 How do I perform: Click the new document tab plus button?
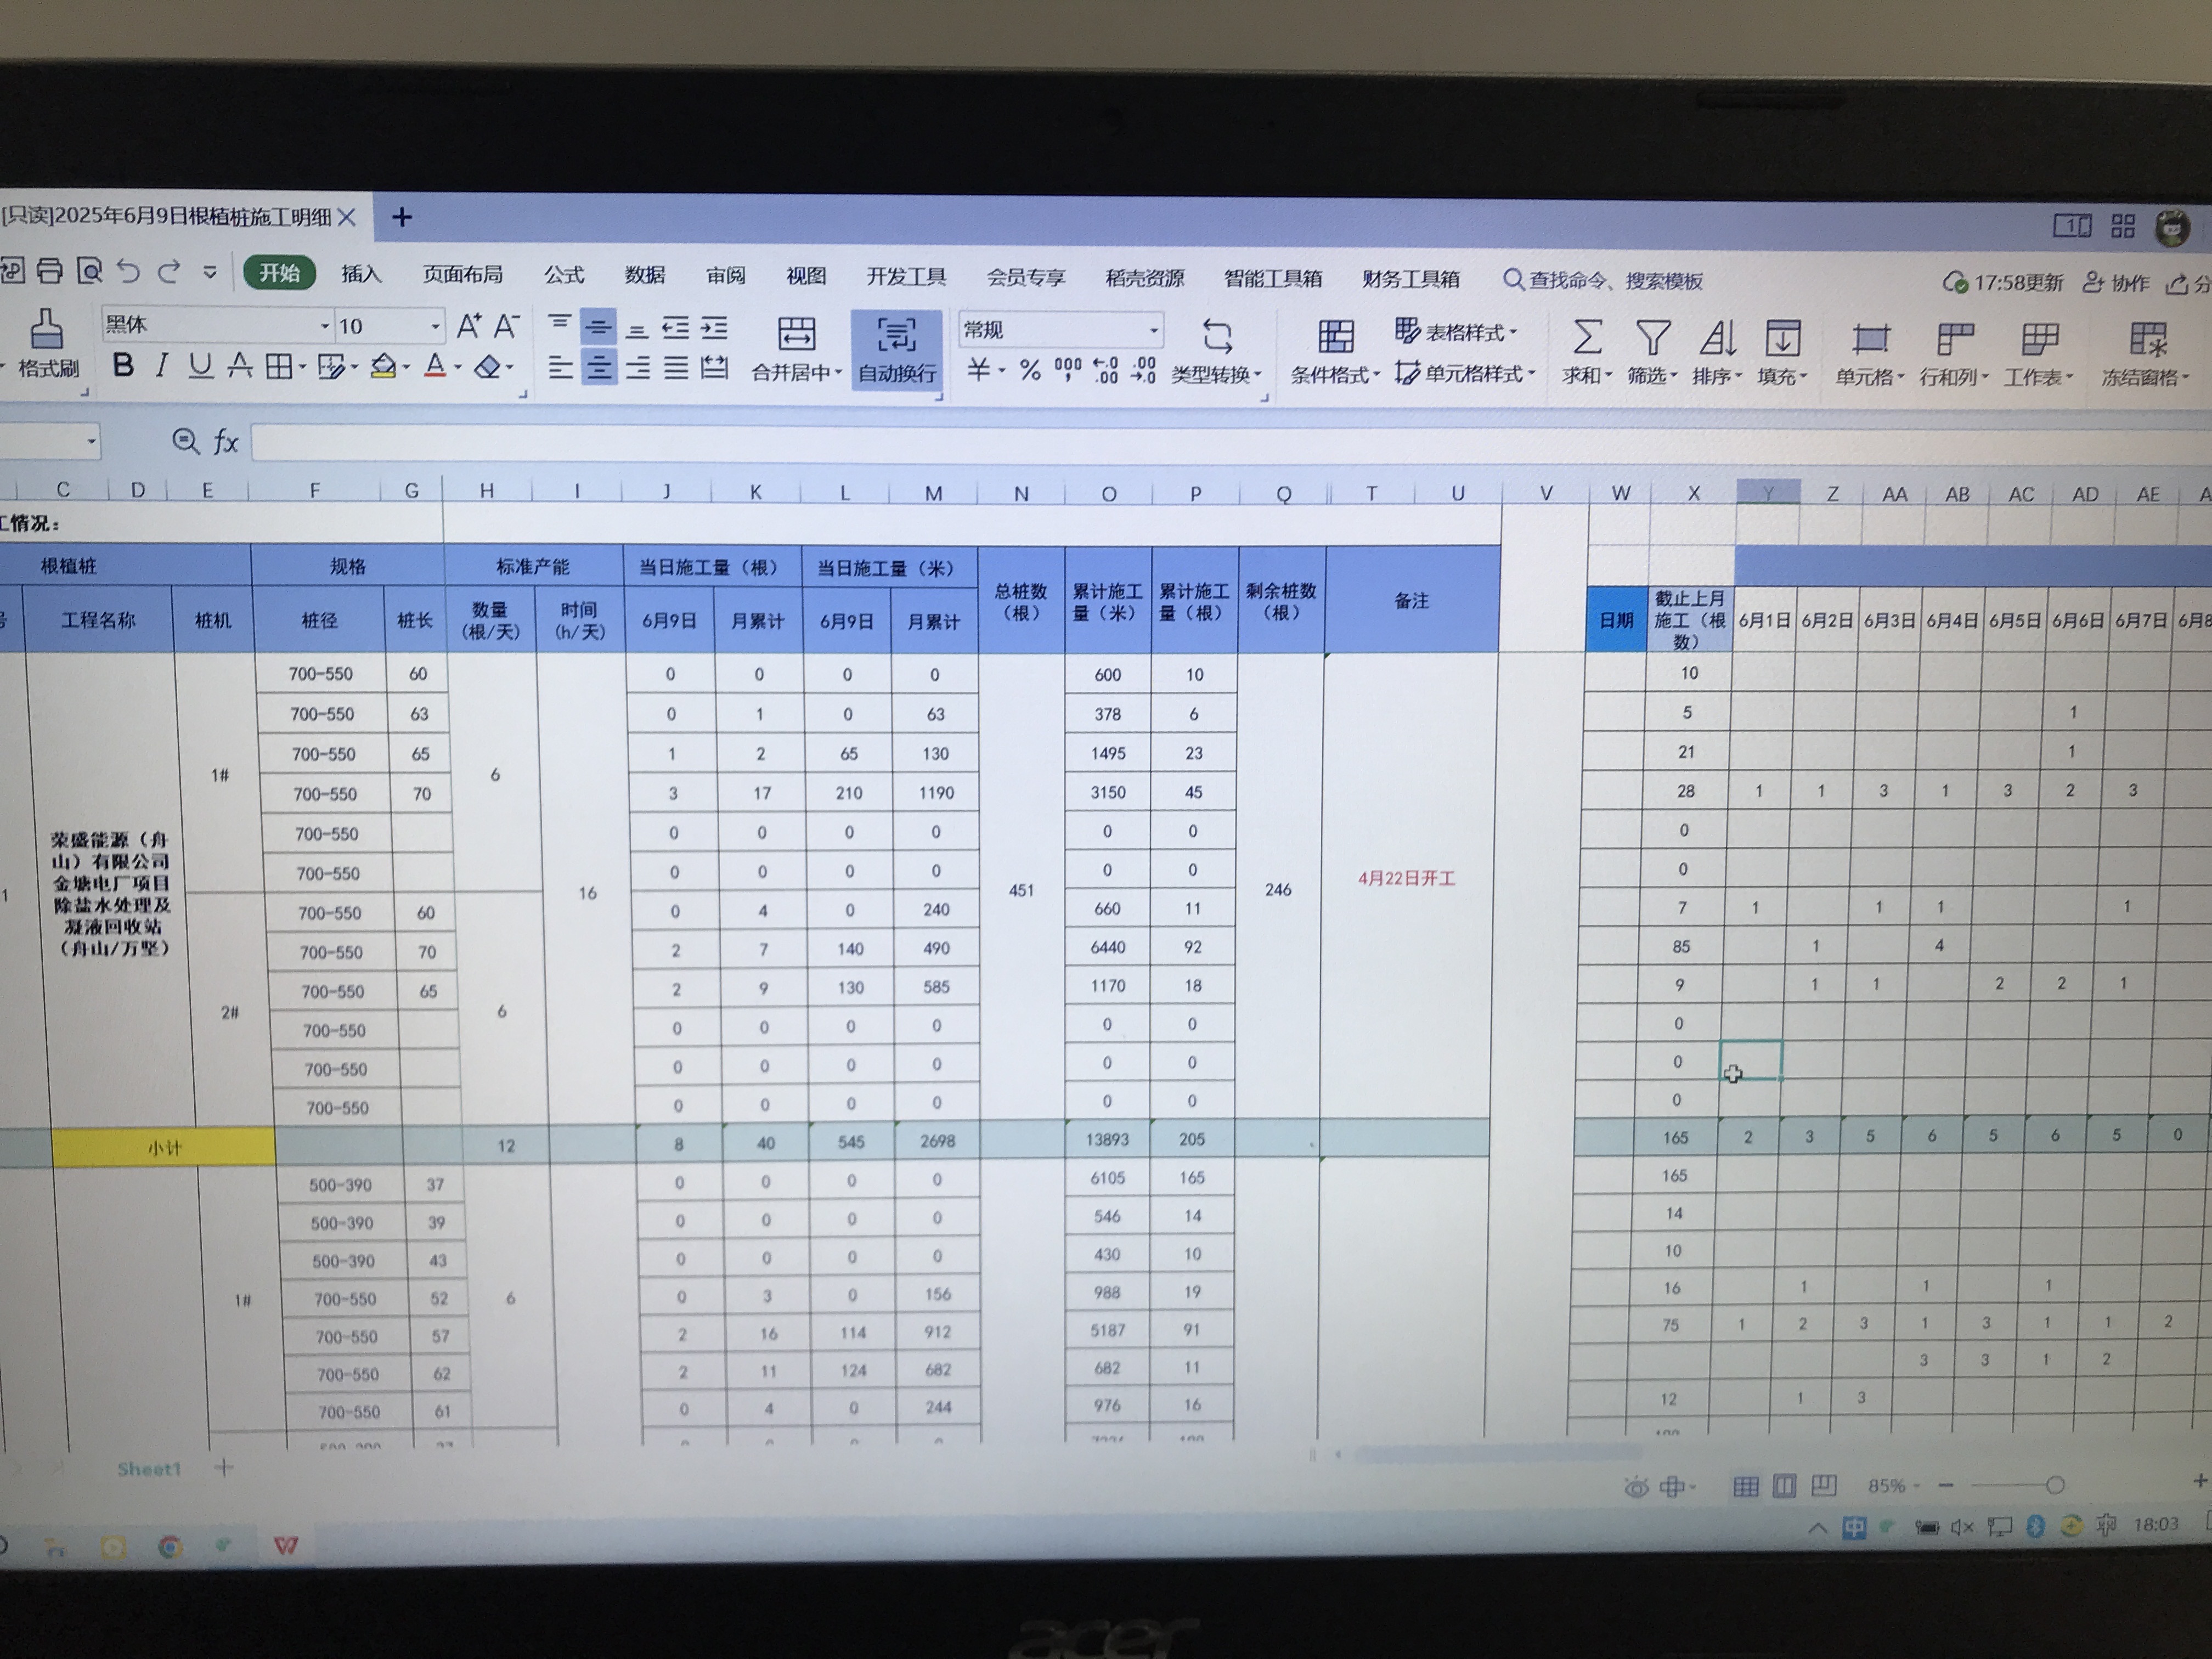[402, 217]
